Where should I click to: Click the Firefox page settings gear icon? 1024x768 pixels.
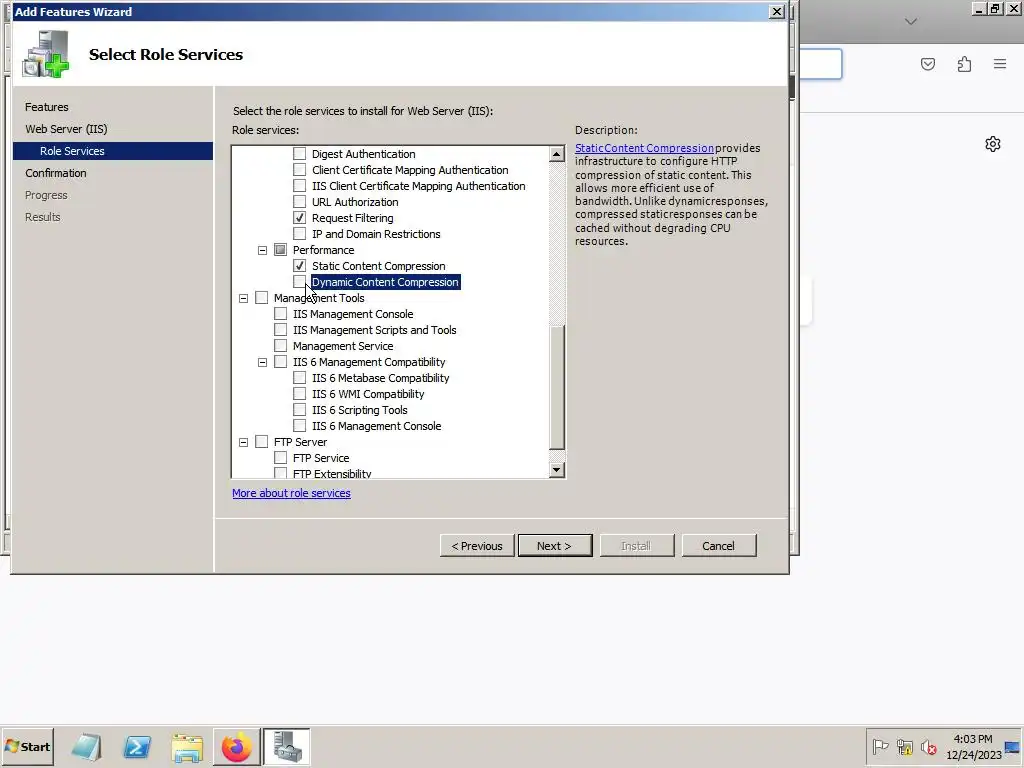tap(993, 144)
